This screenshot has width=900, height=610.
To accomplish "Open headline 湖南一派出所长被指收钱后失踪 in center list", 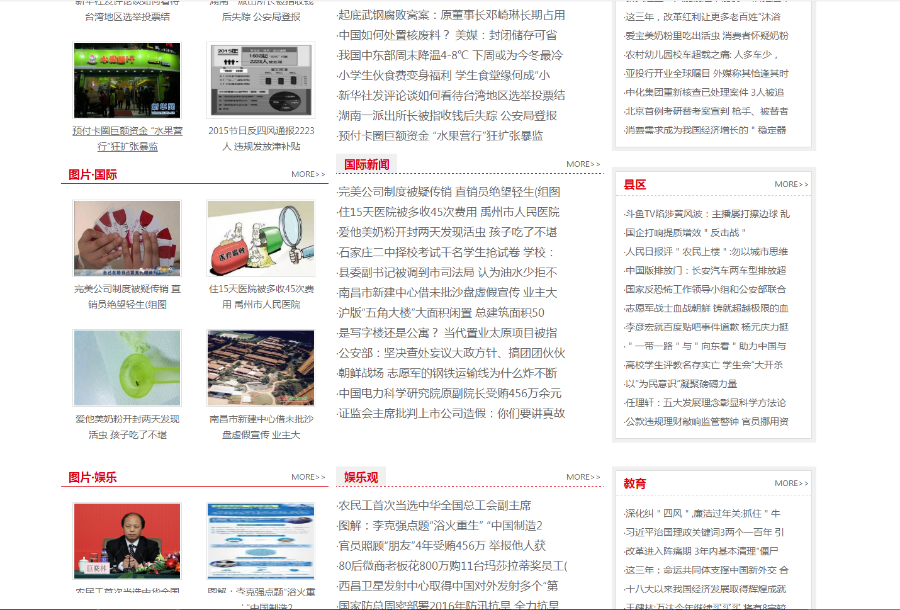I will pos(447,115).
